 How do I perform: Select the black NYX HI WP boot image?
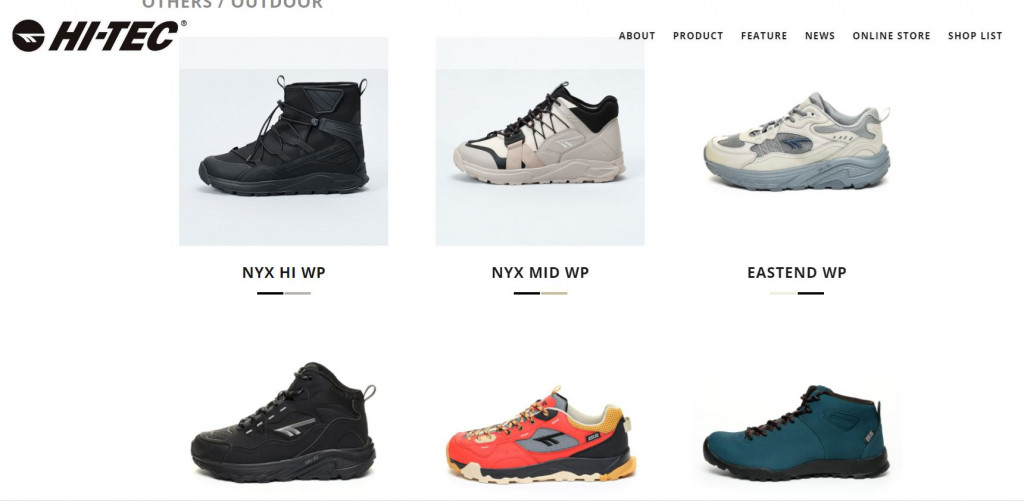[x=283, y=141]
